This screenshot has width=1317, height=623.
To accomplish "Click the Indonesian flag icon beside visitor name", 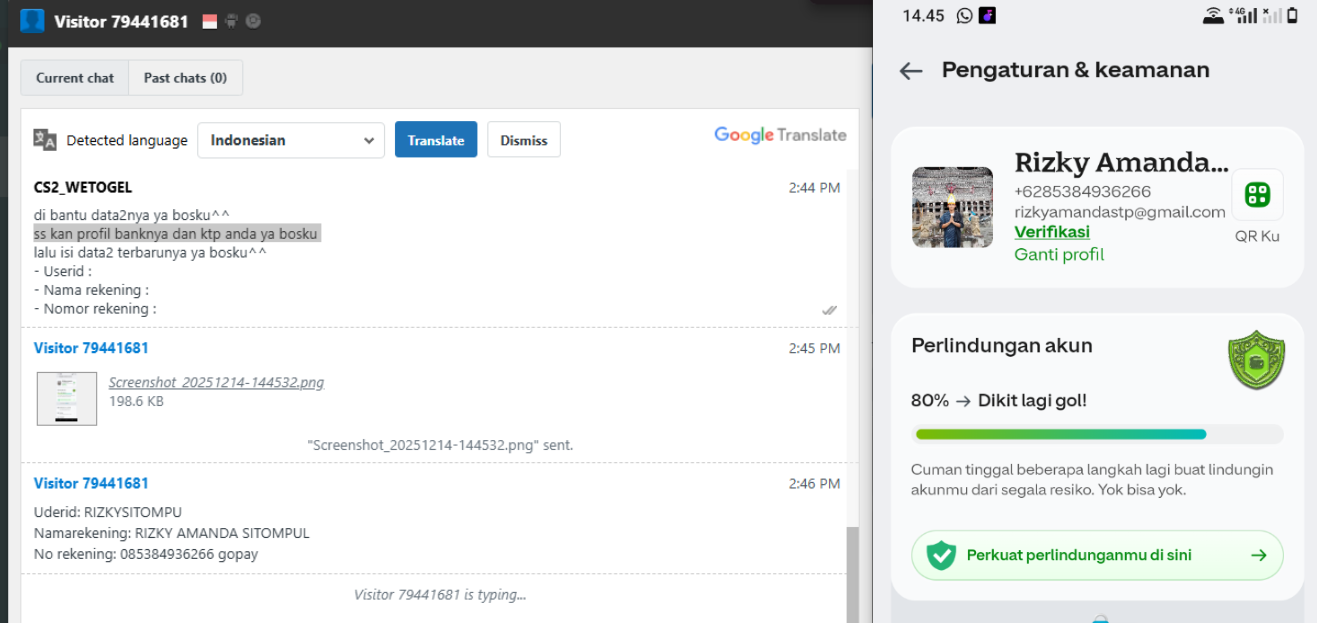I will (x=210, y=21).
